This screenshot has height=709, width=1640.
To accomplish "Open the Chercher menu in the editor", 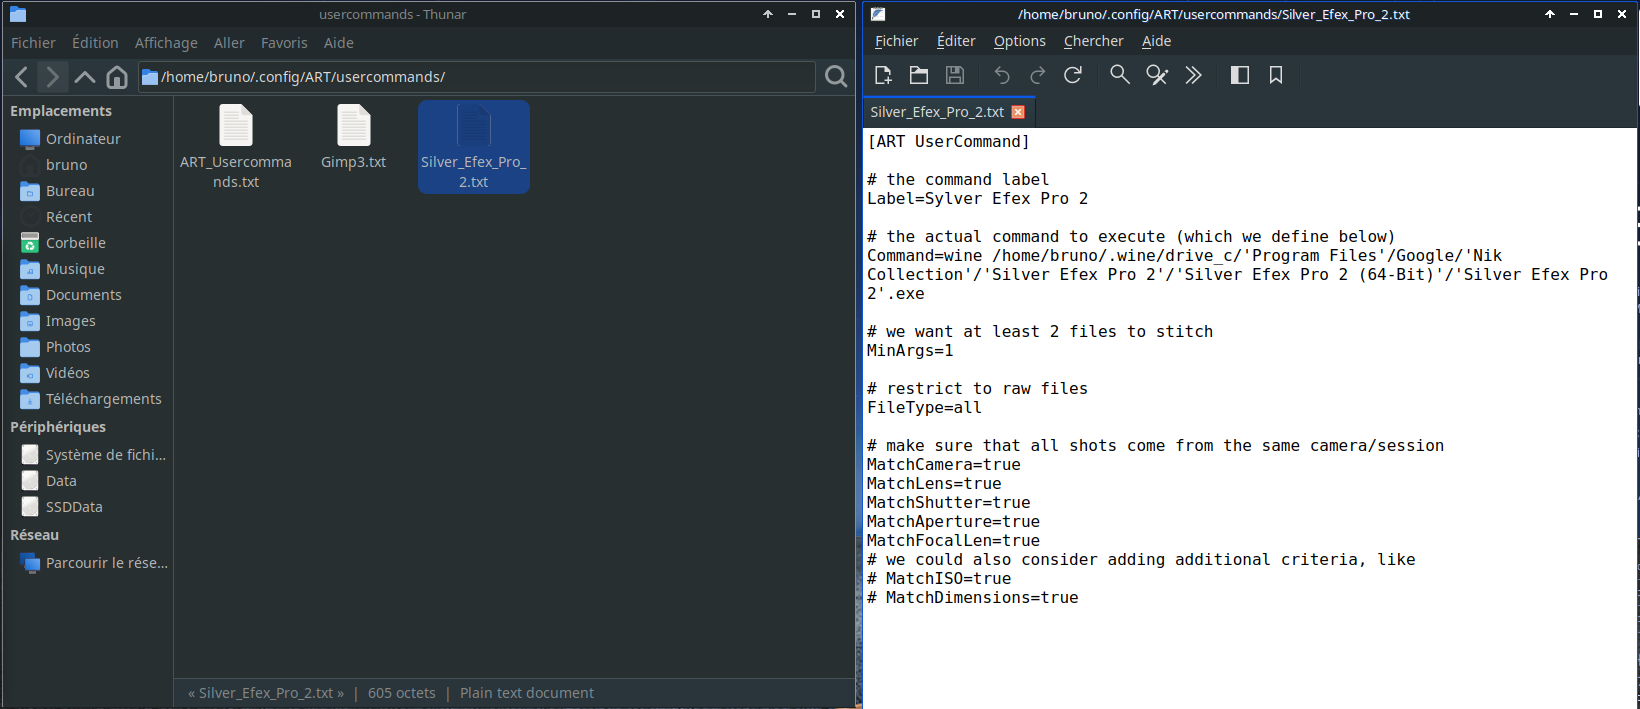I will tap(1093, 41).
